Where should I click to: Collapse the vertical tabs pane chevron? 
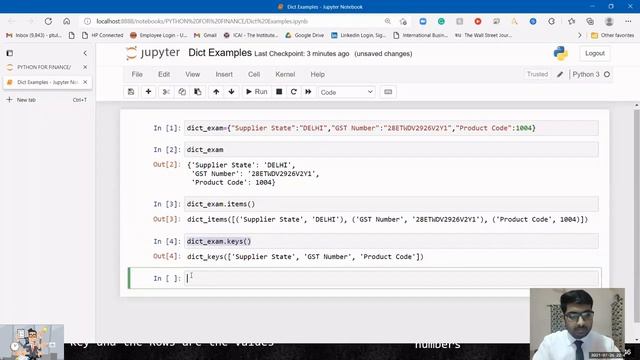[85, 53]
